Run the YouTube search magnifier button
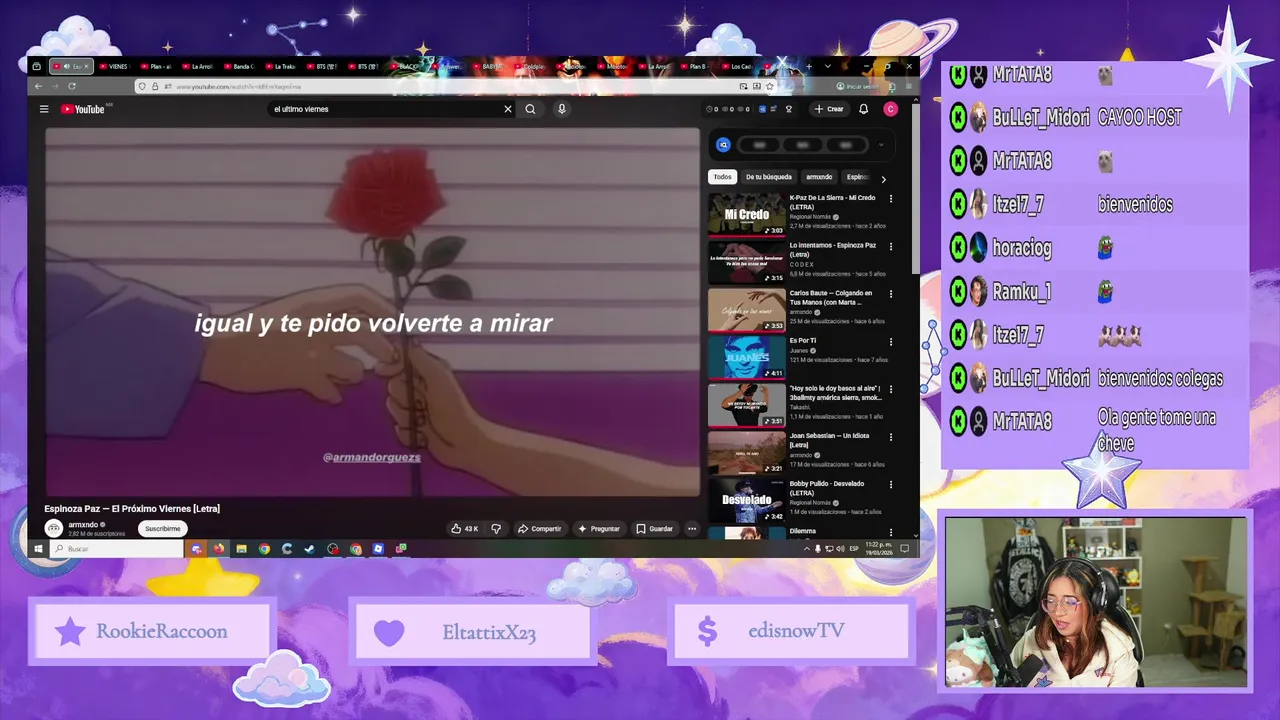 [x=530, y=109]
